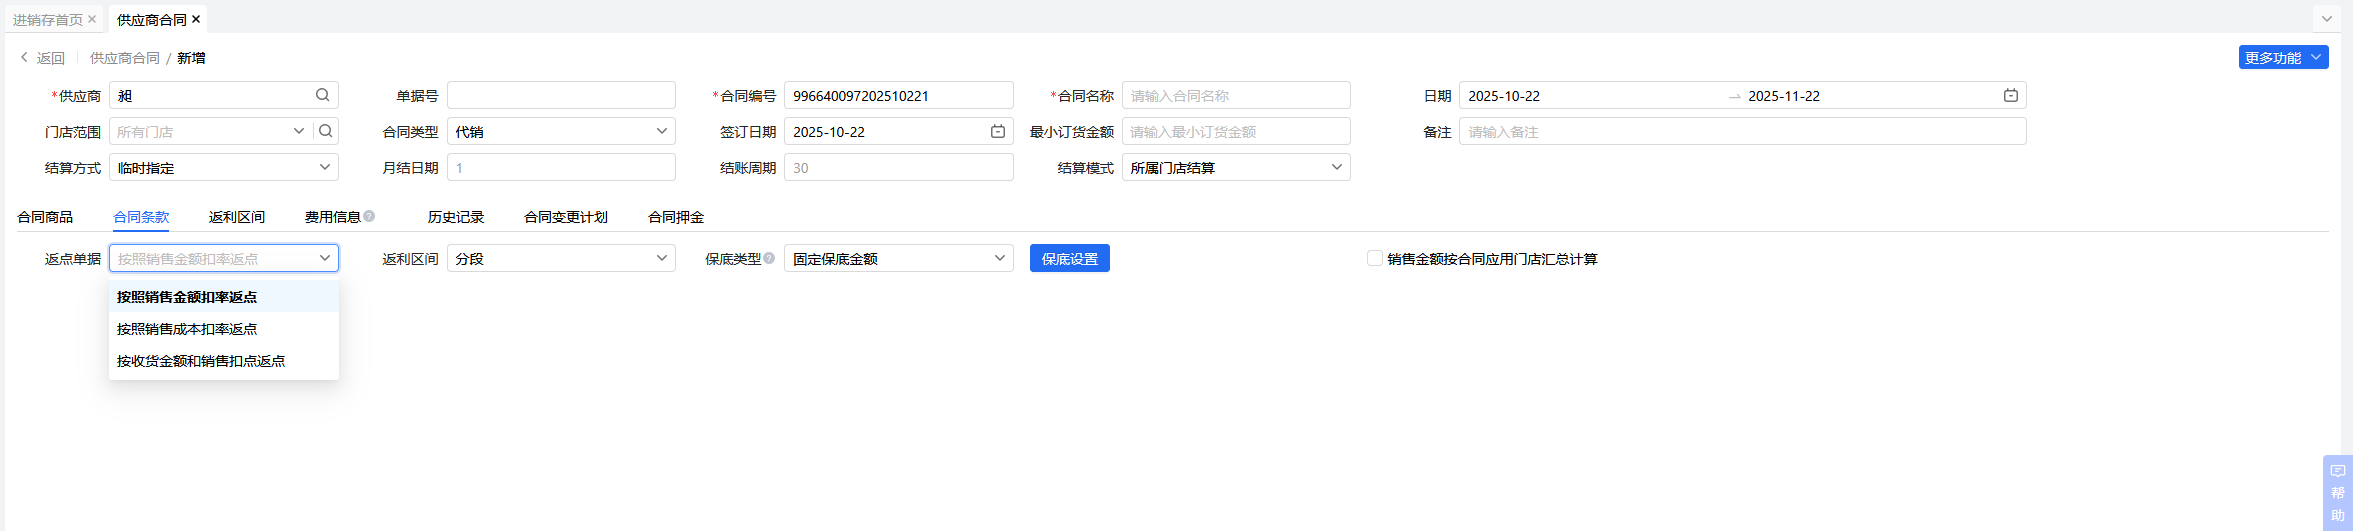The width and height of the screenshot is (2353, 531).
Task: Close the 进销存首页 tab
Action: (x=92, y=19)
